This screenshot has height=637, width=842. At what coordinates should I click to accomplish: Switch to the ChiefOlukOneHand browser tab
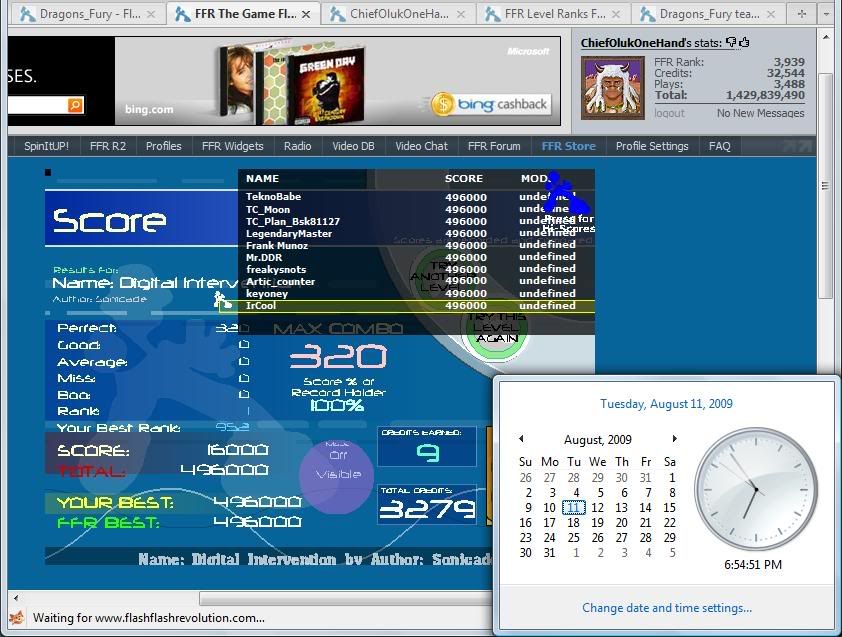tap(398, 14)
